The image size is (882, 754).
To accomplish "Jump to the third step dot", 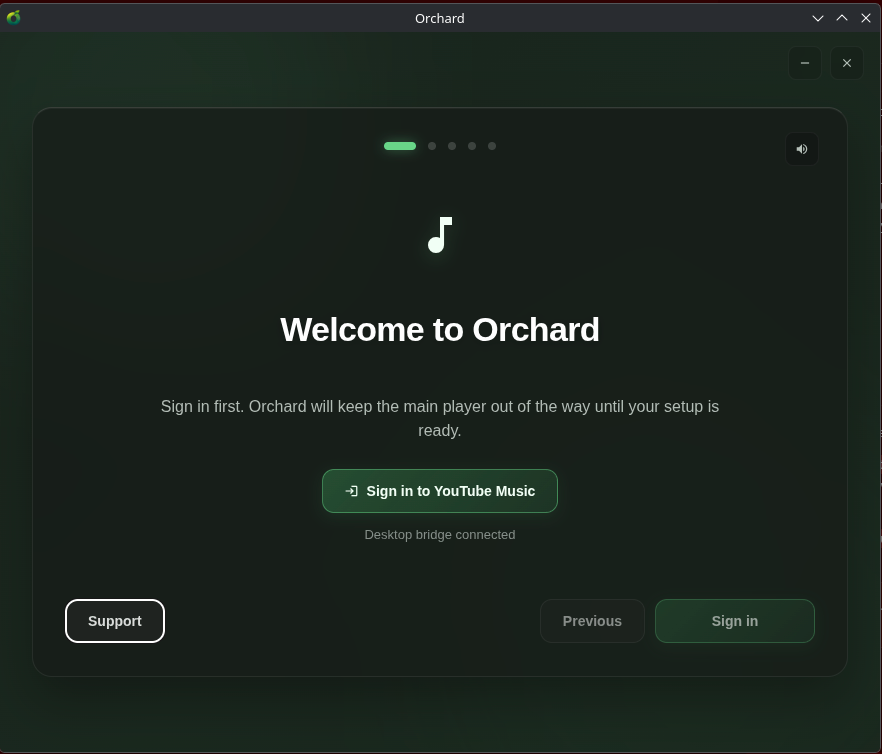I will coord(452,146).
